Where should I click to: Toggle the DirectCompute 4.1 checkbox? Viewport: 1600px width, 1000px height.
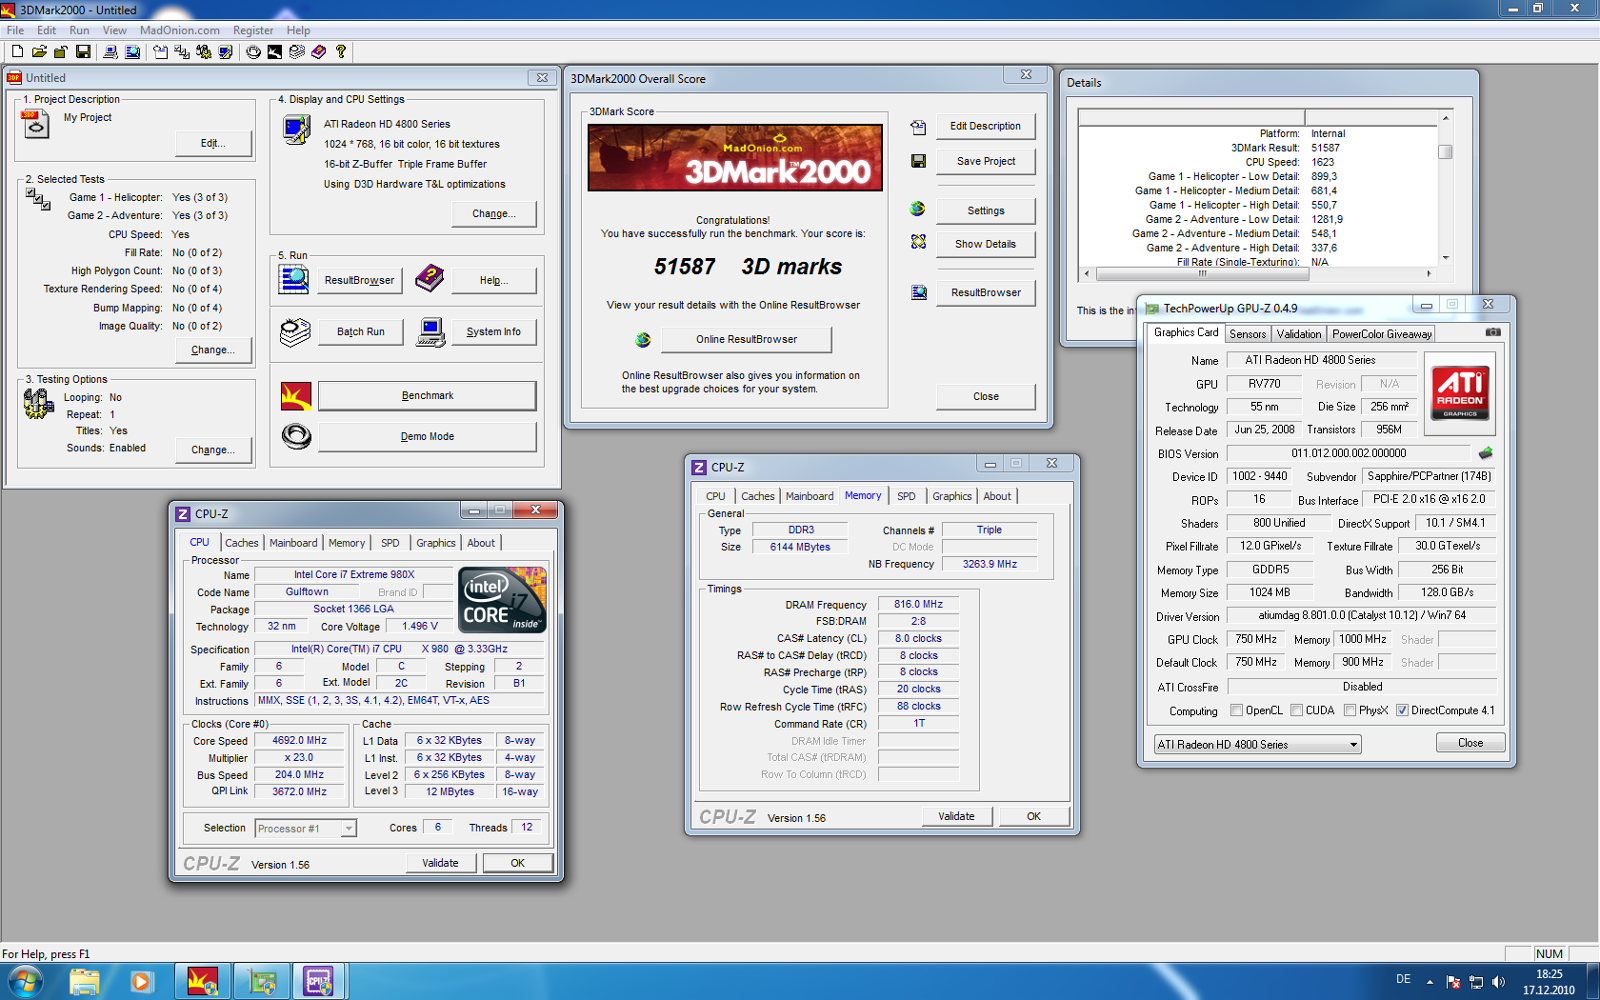(x=1402, y=711)
